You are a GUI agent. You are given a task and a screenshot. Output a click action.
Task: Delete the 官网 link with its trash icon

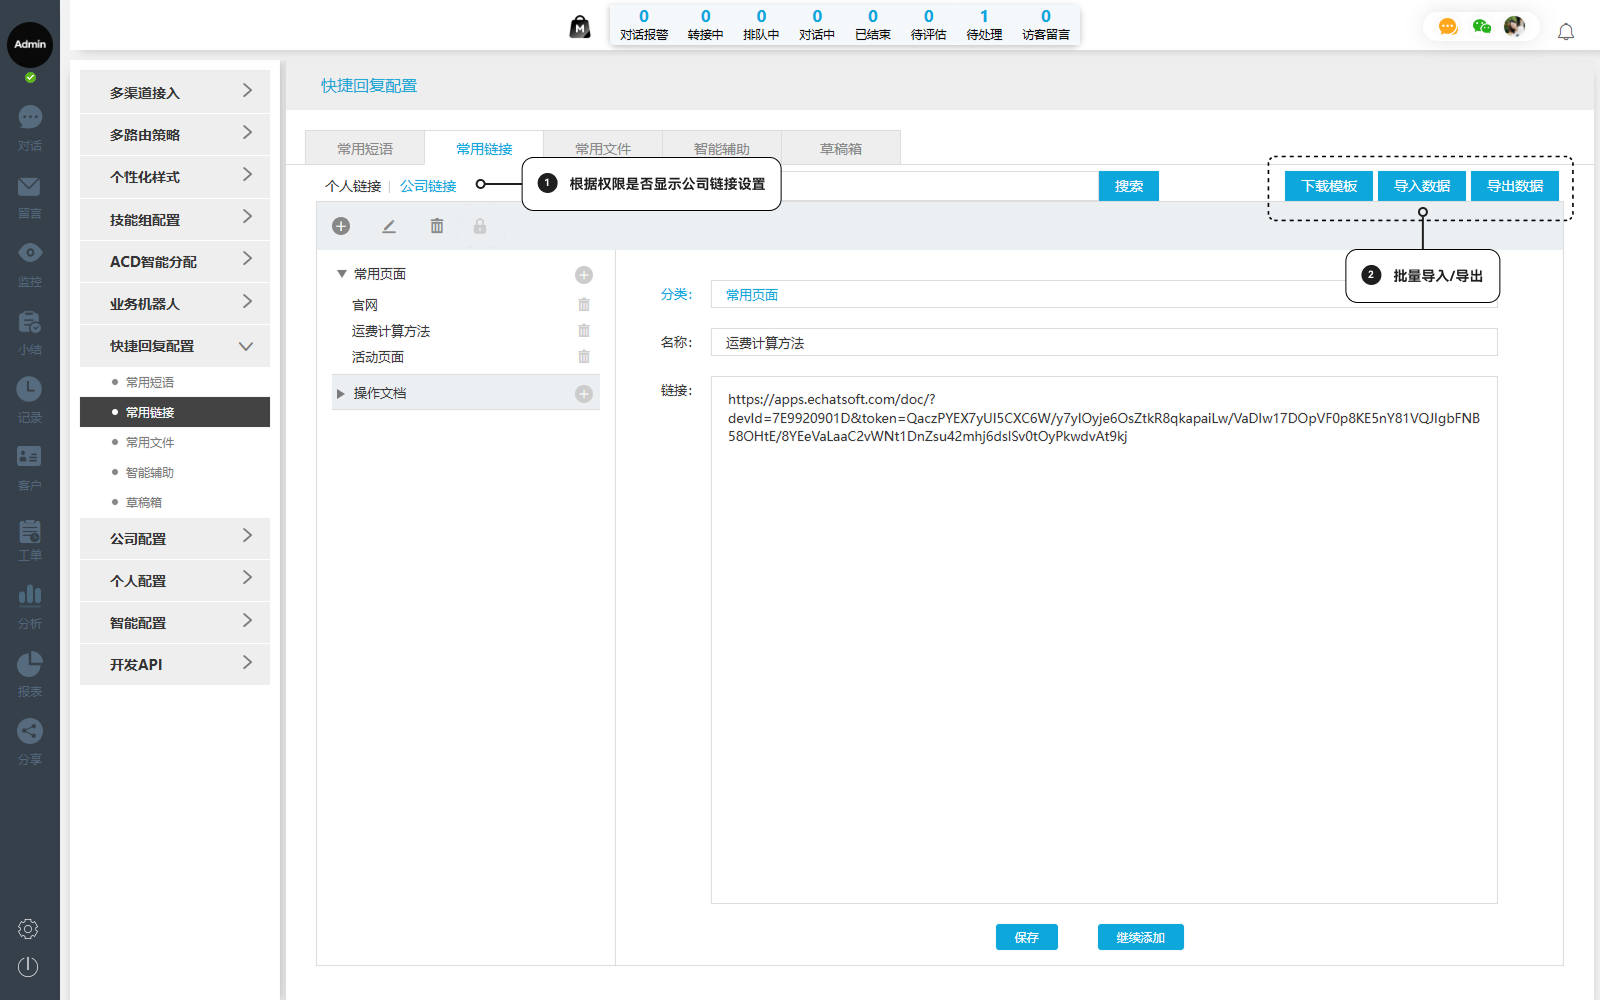[x=584, y=305]
